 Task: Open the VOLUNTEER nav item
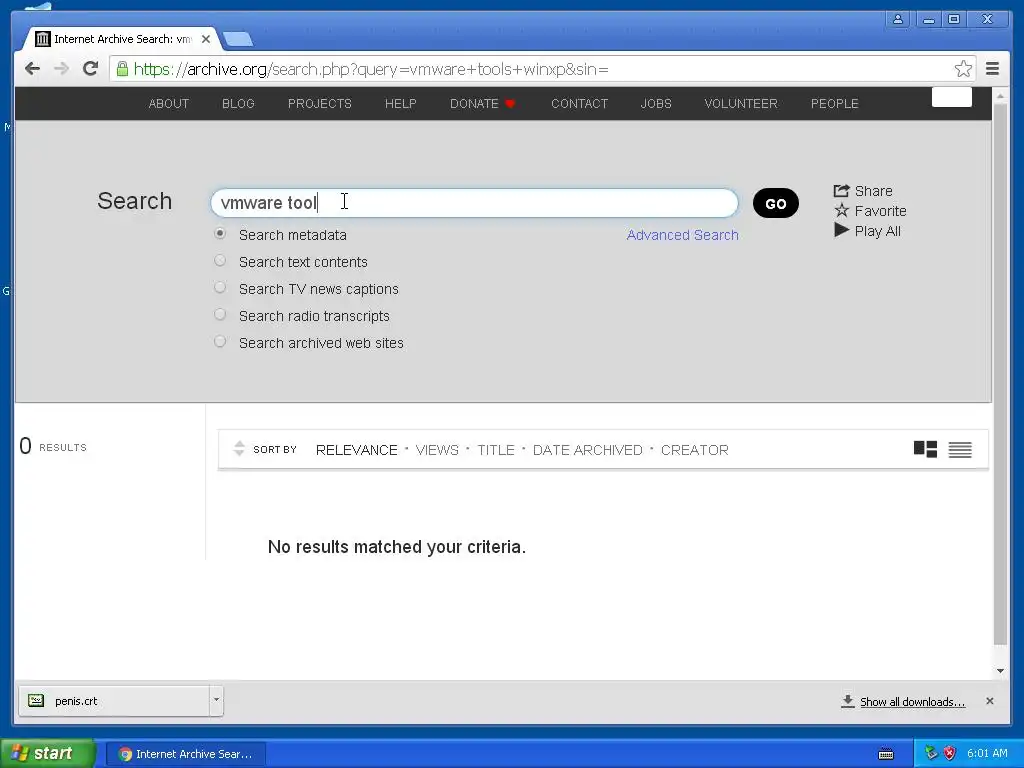click(741, 104)
